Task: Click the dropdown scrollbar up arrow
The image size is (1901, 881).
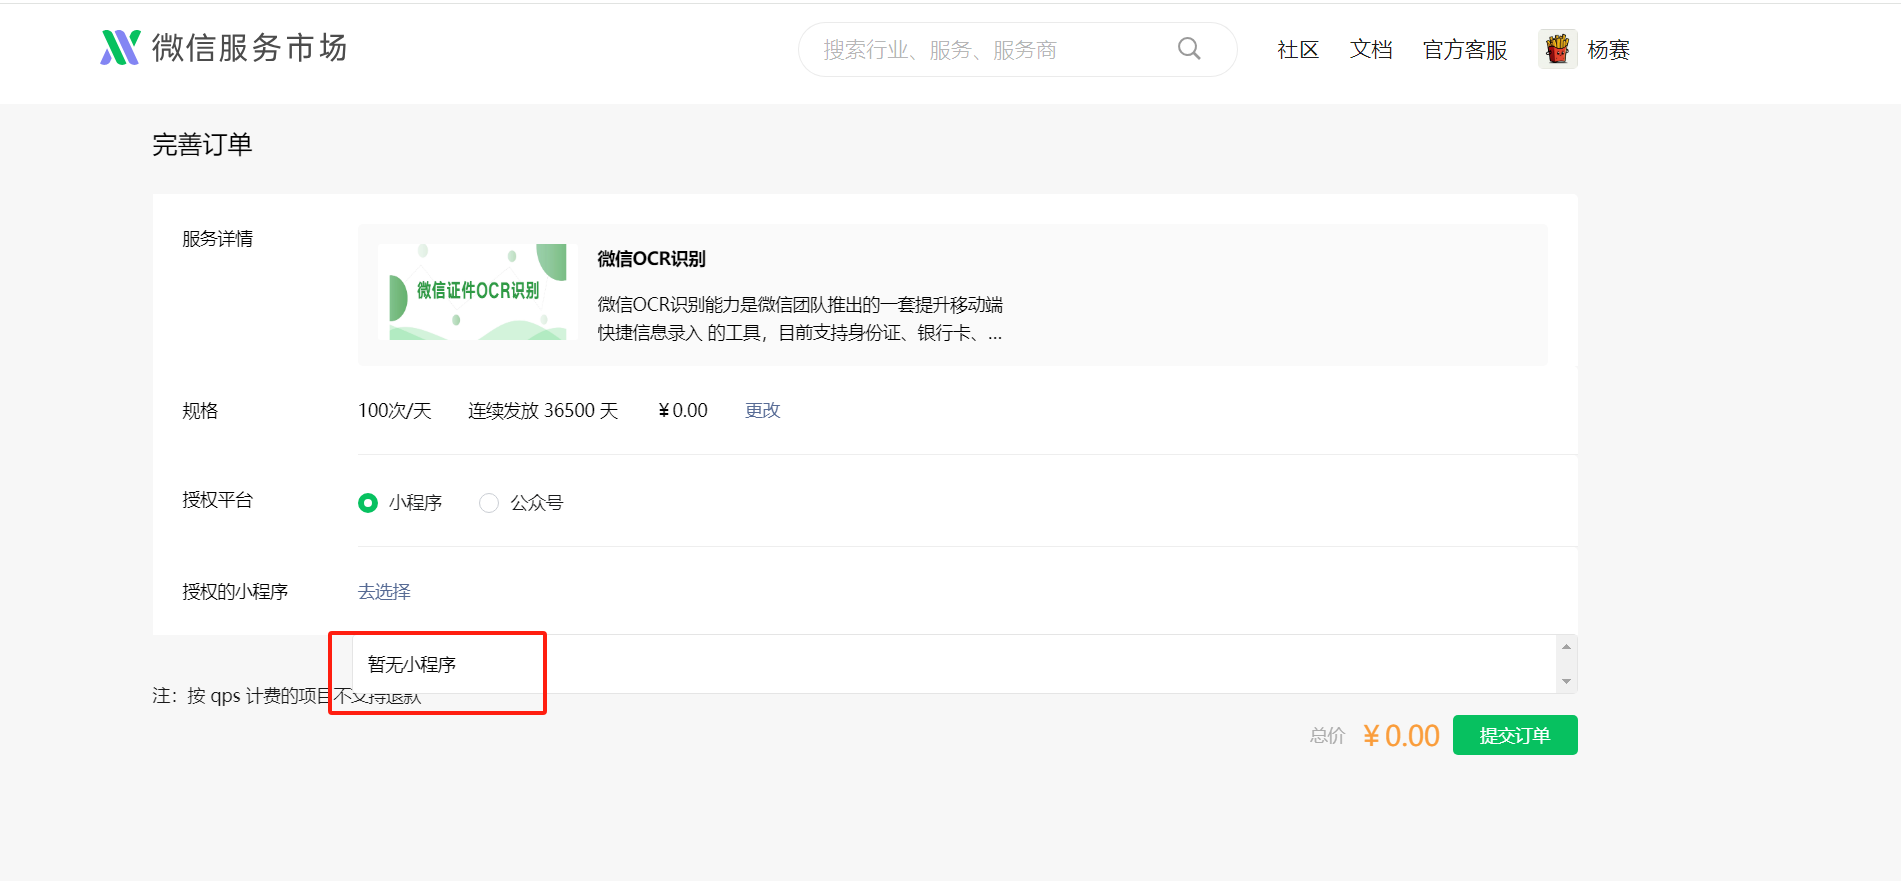Action: point(1567,647)
